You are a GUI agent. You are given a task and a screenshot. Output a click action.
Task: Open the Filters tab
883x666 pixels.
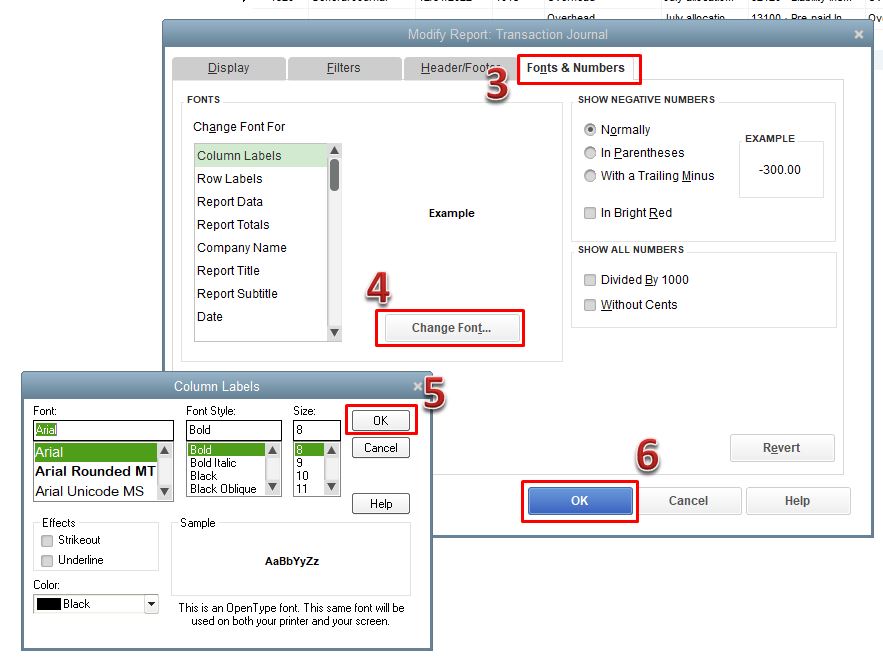(x=343, y=67)
